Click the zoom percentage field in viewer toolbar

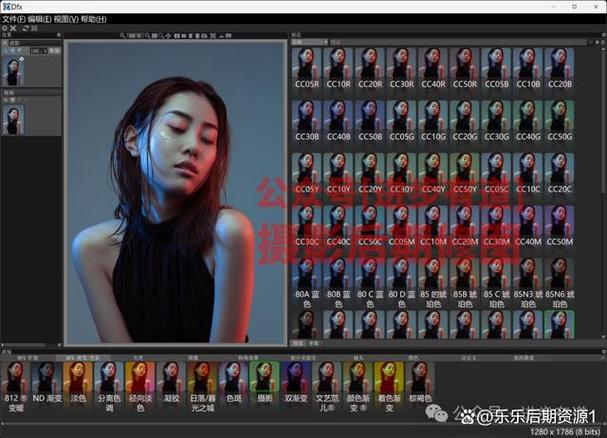[134, 36]
